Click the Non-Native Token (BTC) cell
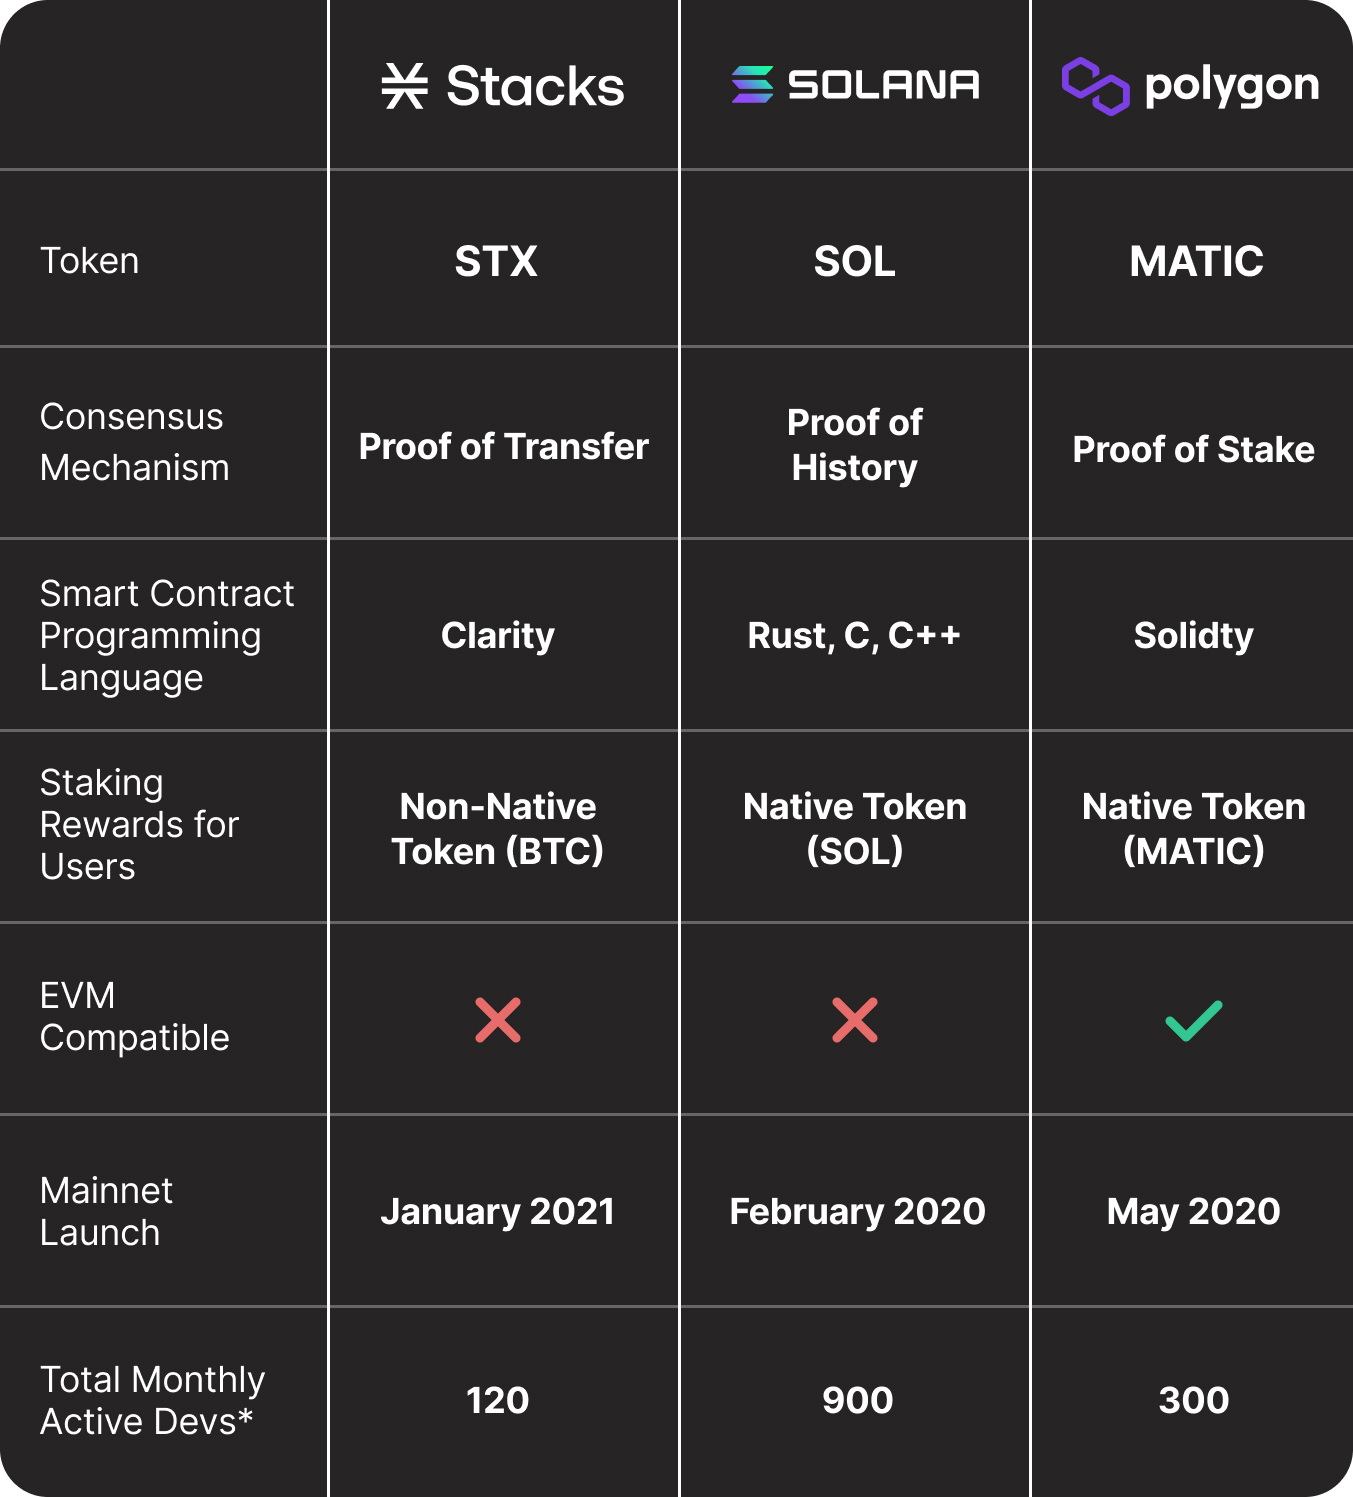Viewport: 1353px width, 1497px height. coord(498,828)
